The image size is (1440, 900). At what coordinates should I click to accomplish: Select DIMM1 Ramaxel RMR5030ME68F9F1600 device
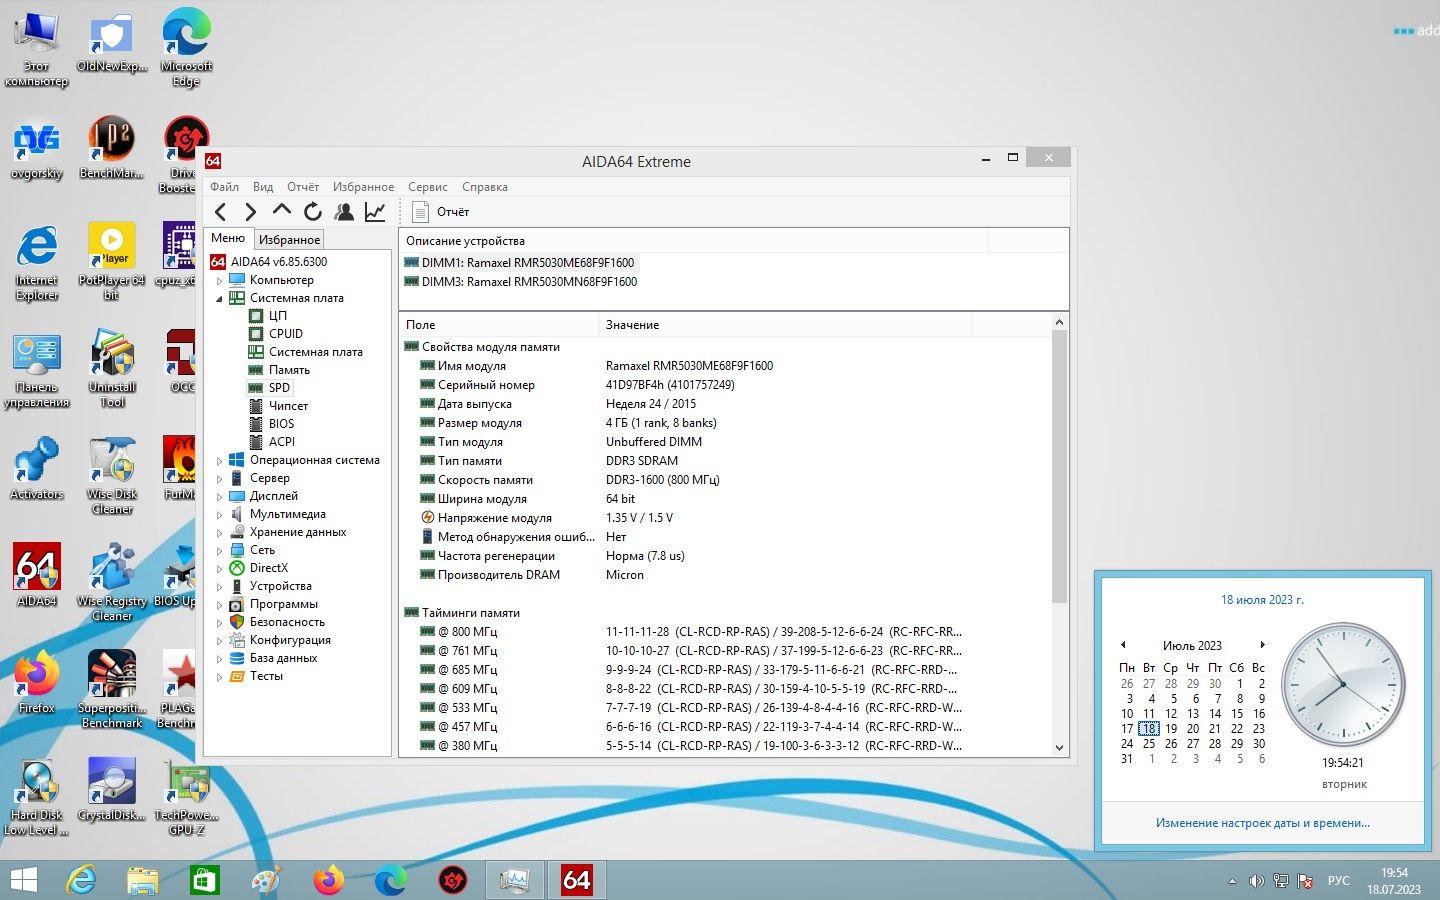(527, 263)
